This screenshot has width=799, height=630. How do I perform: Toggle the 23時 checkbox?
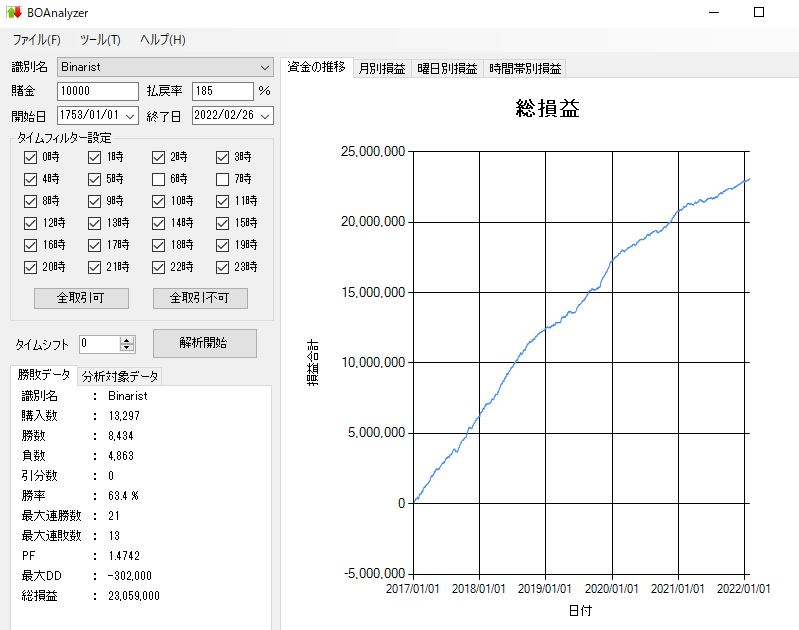222,267
